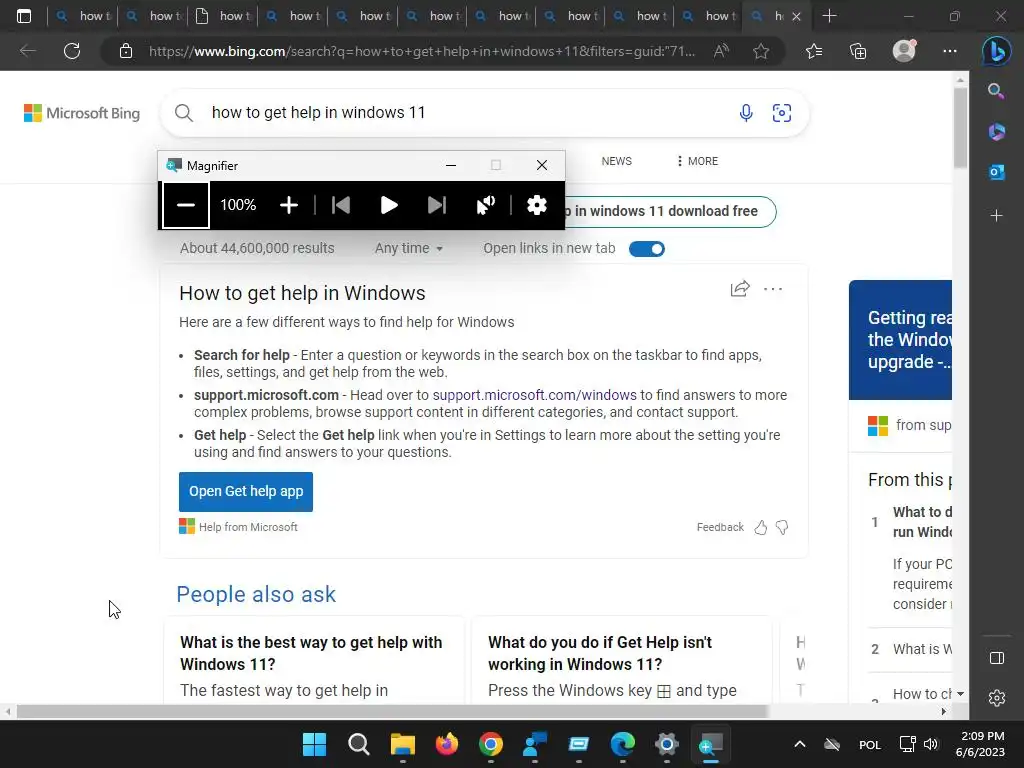Open Edge Collections icon
The height and width of the screenshot is (768, 1024).
[x=858, y=51]
